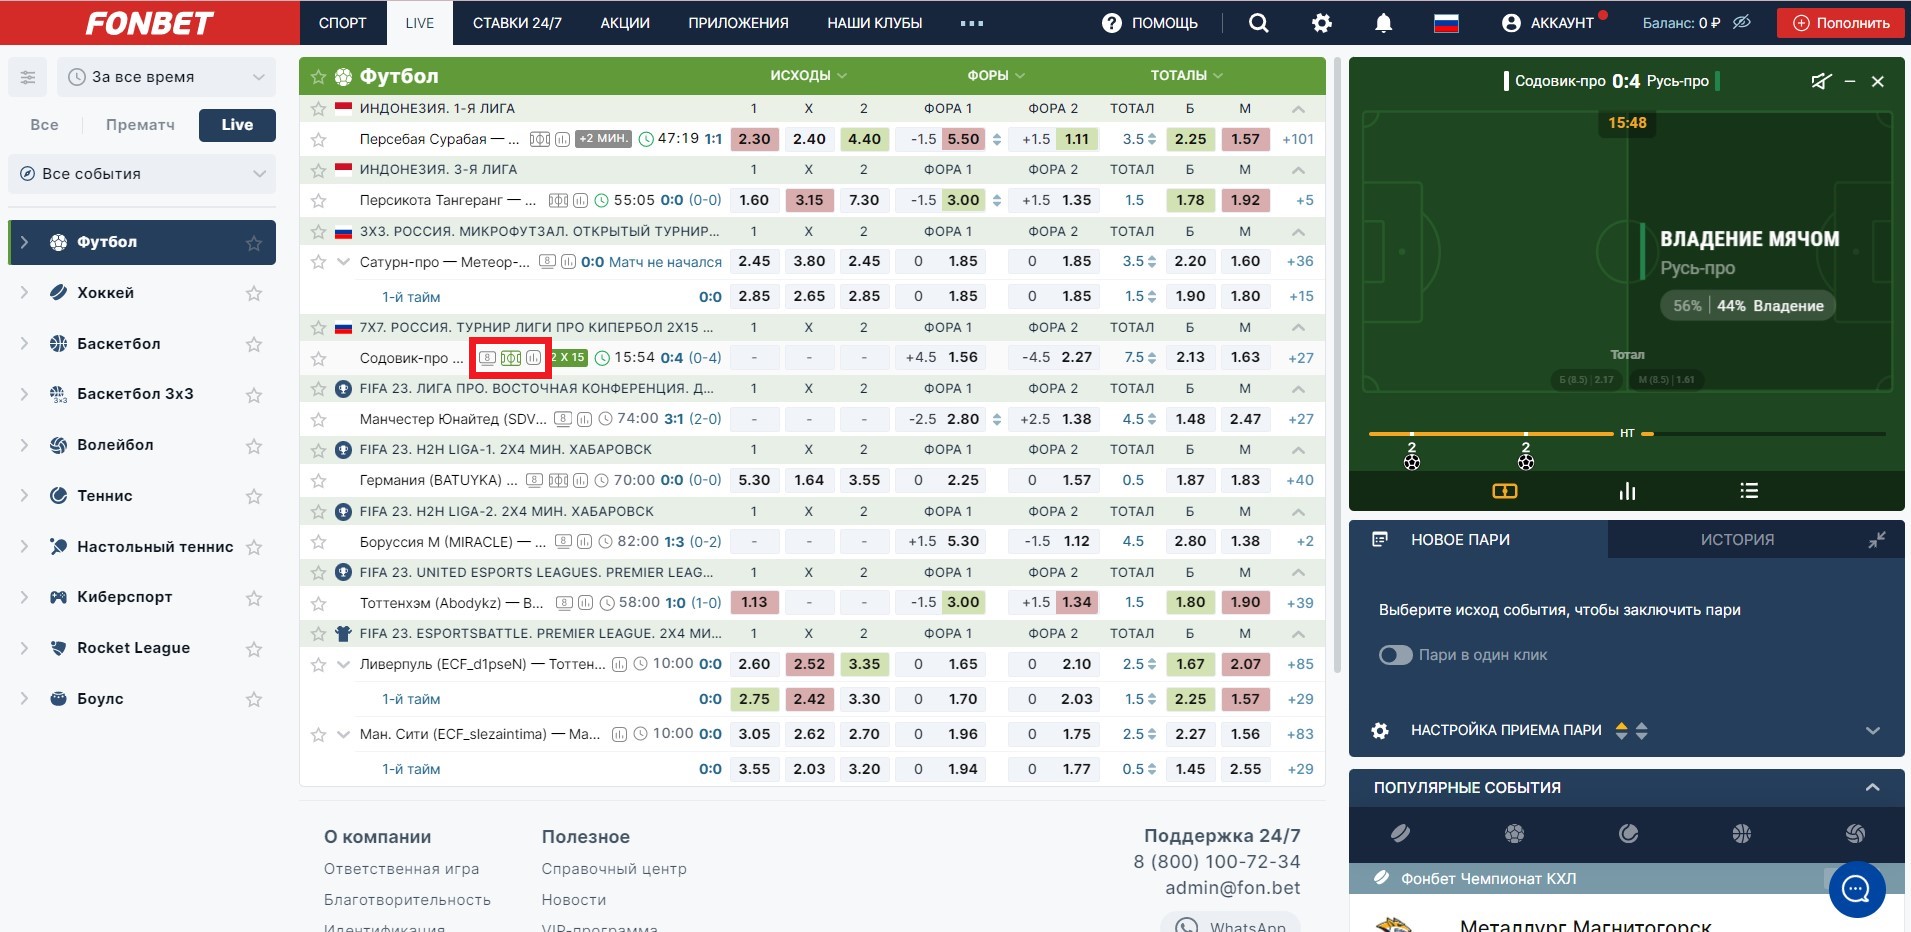
Task: Select volleyball icon in Популярные события
Action: click(x=1856, y=833)
